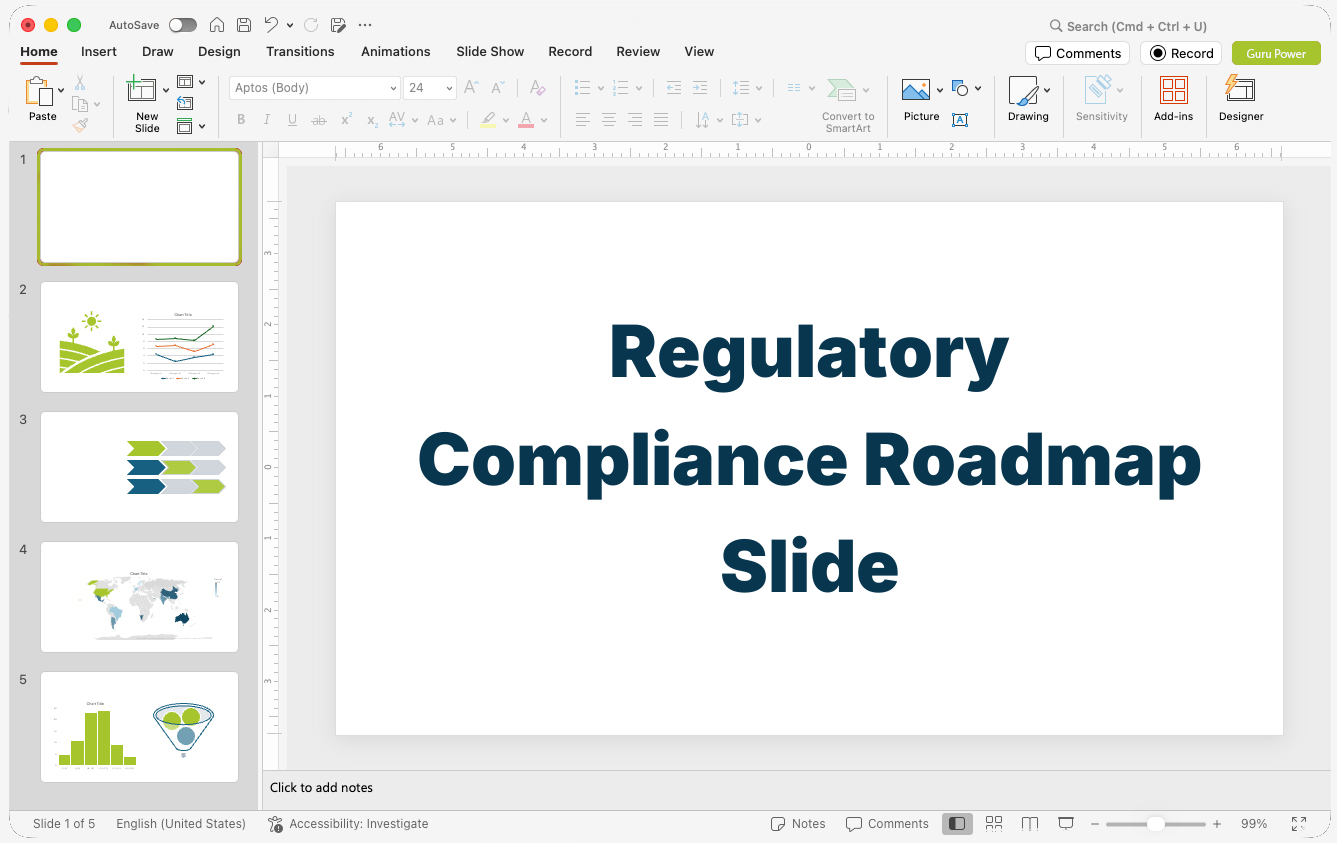Click the font color swatch
This screenshot has height=843, width=1337.
[526, 120]
